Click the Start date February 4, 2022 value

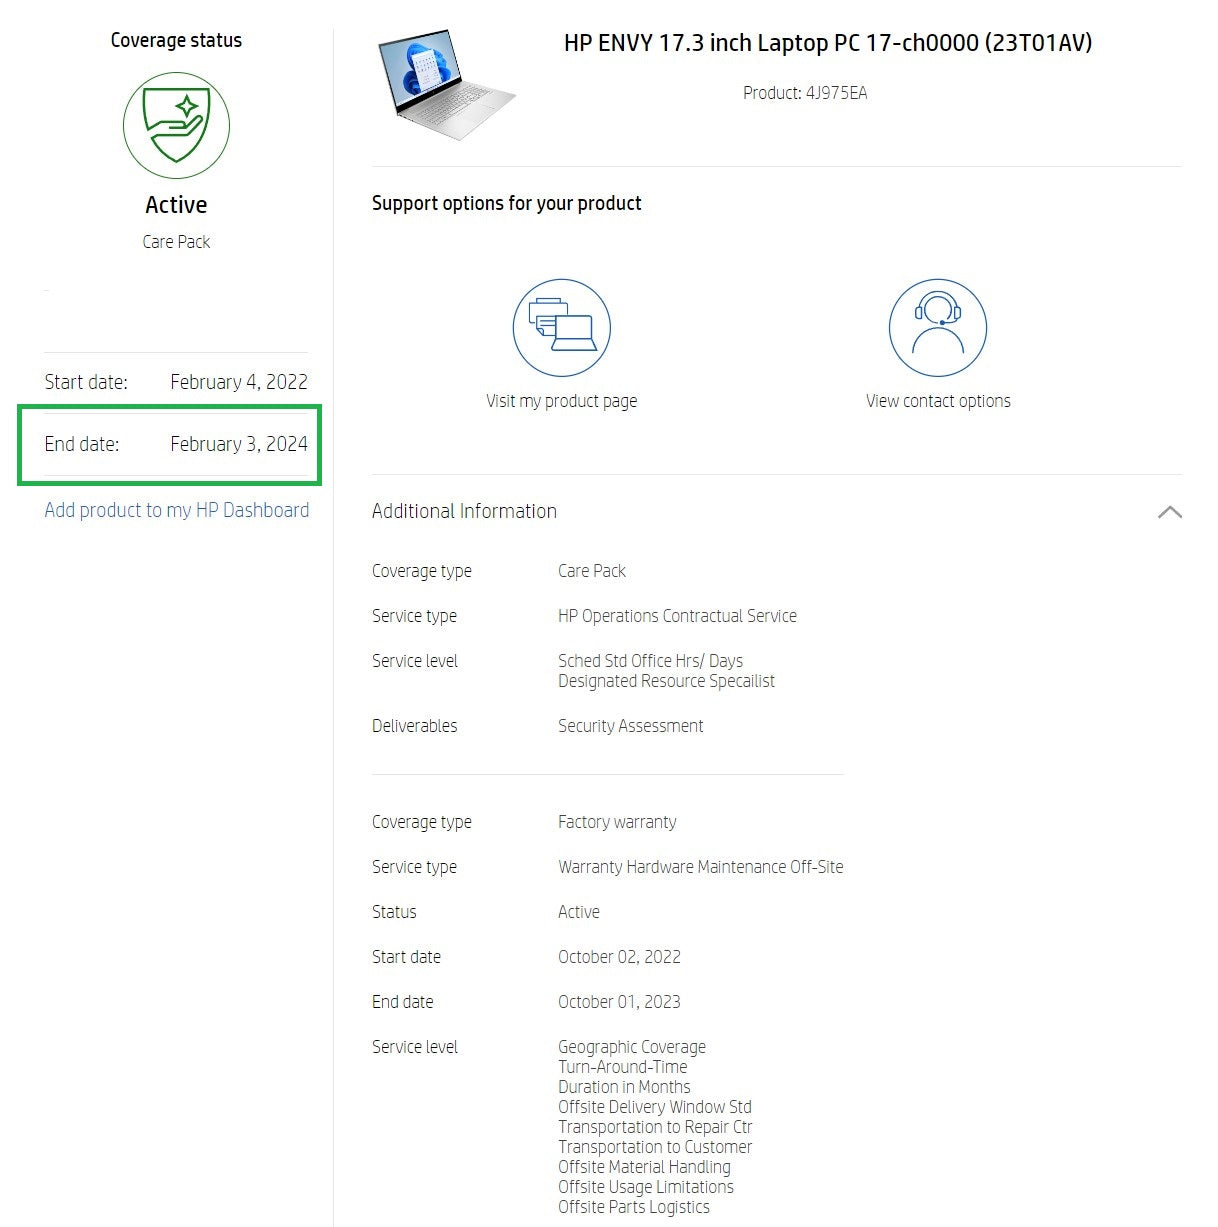tap(238, 382)
